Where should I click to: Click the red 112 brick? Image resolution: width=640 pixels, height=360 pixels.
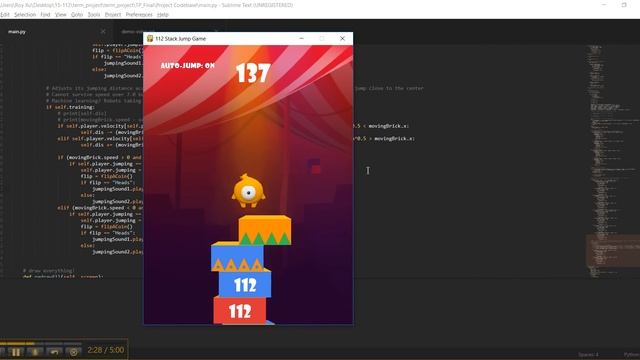240,311
